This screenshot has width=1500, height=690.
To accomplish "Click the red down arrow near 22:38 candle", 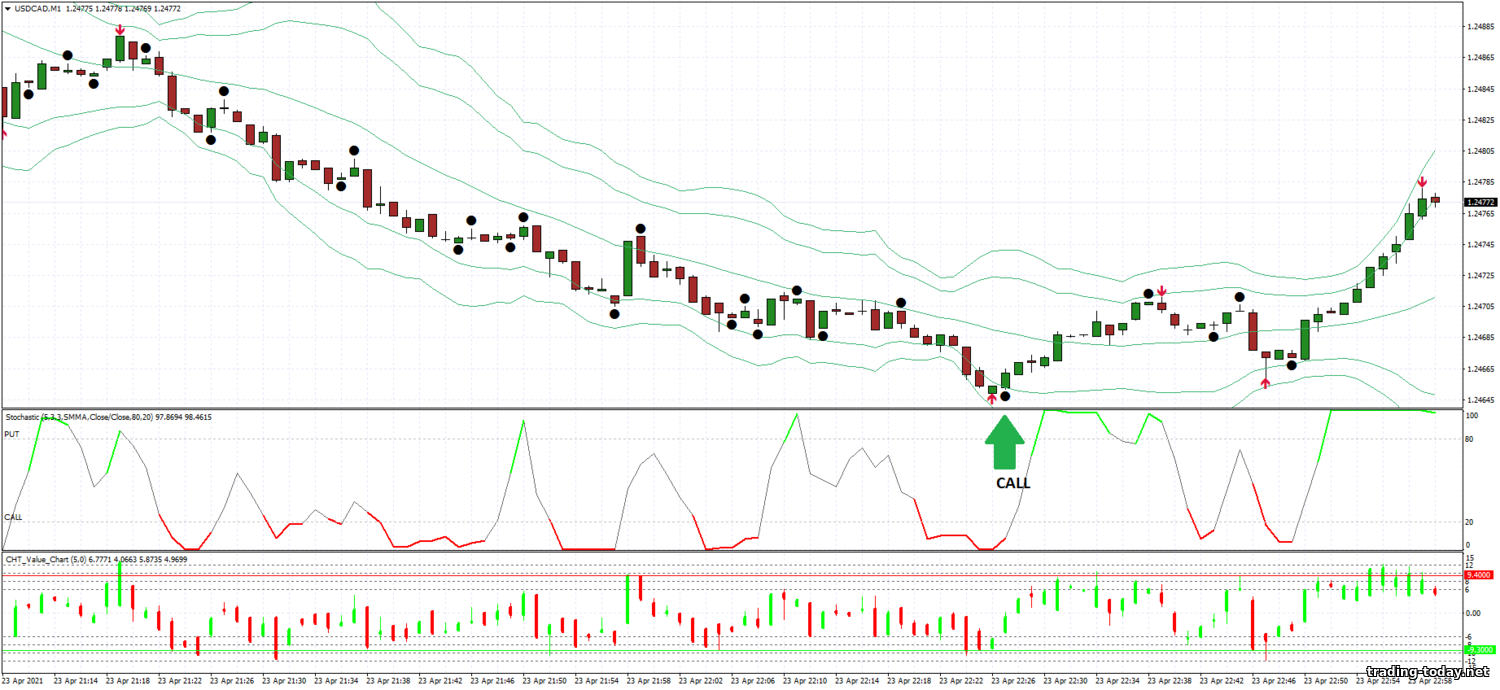I will [x=1161, y=292].
